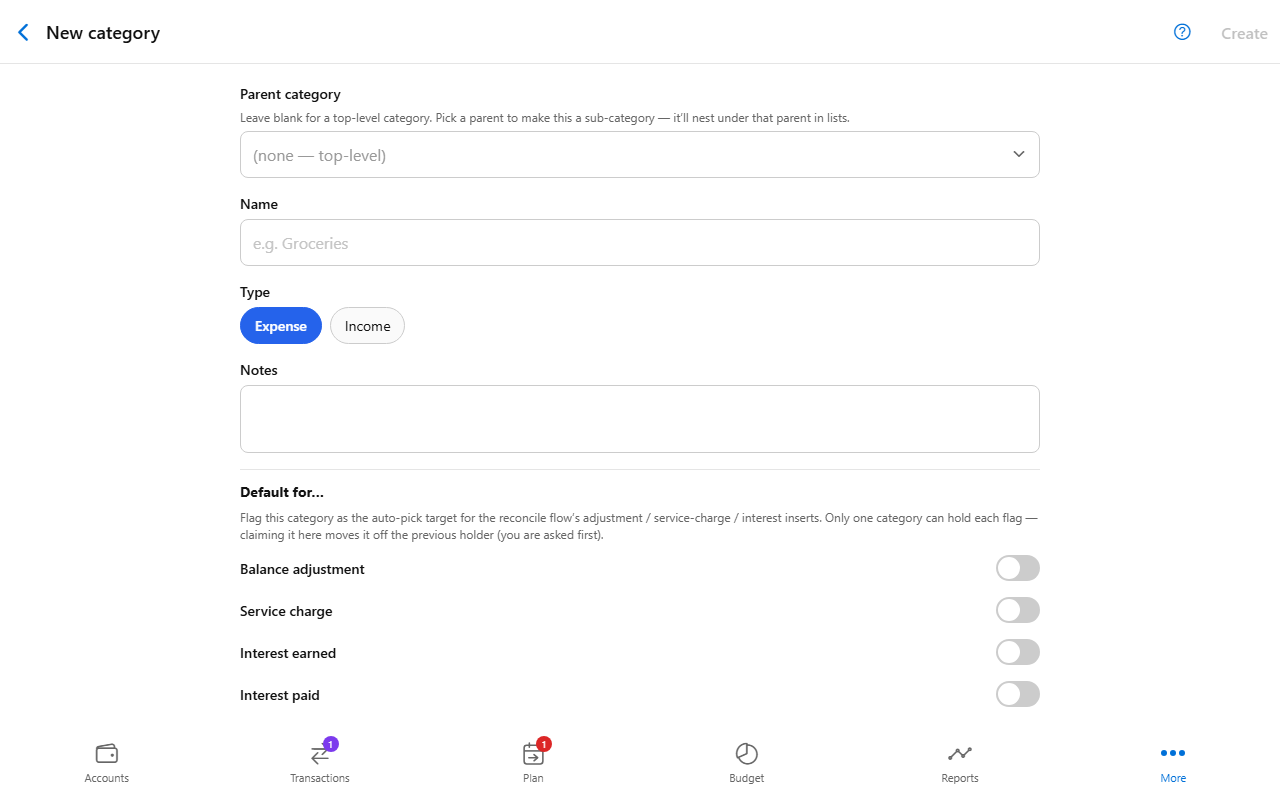Go back using the arrow icon

[x=23, y=33]
